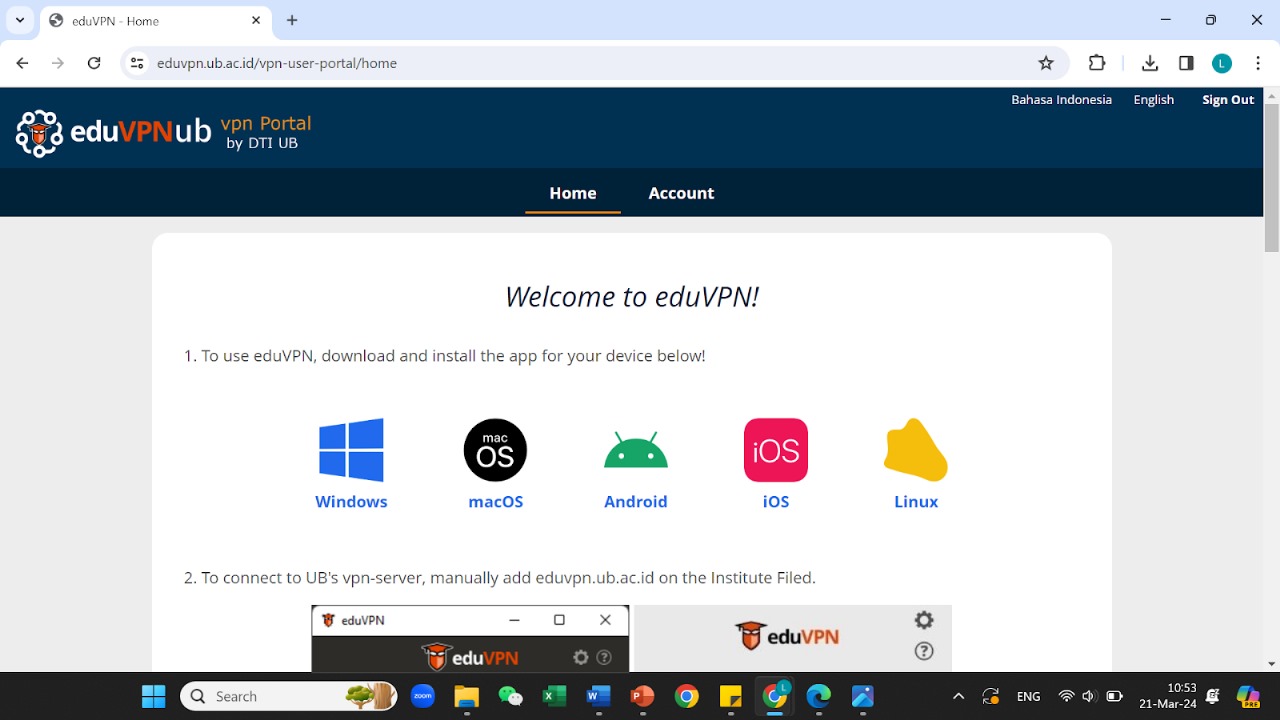Open the Chrome side panel icon

pos(1186,63)
